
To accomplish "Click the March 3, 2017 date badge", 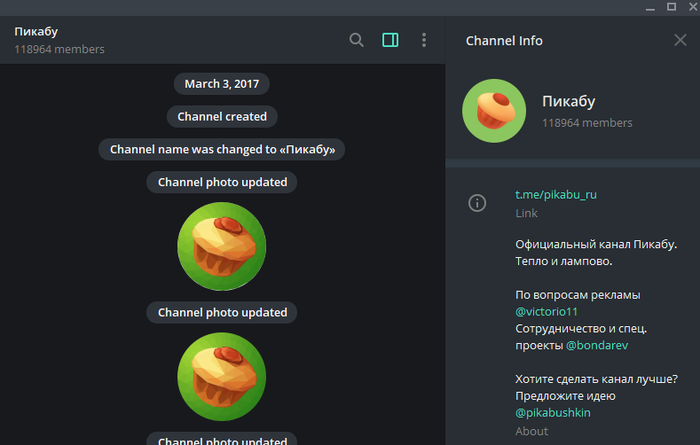I will pyautogui.click(x=222, y=84).
